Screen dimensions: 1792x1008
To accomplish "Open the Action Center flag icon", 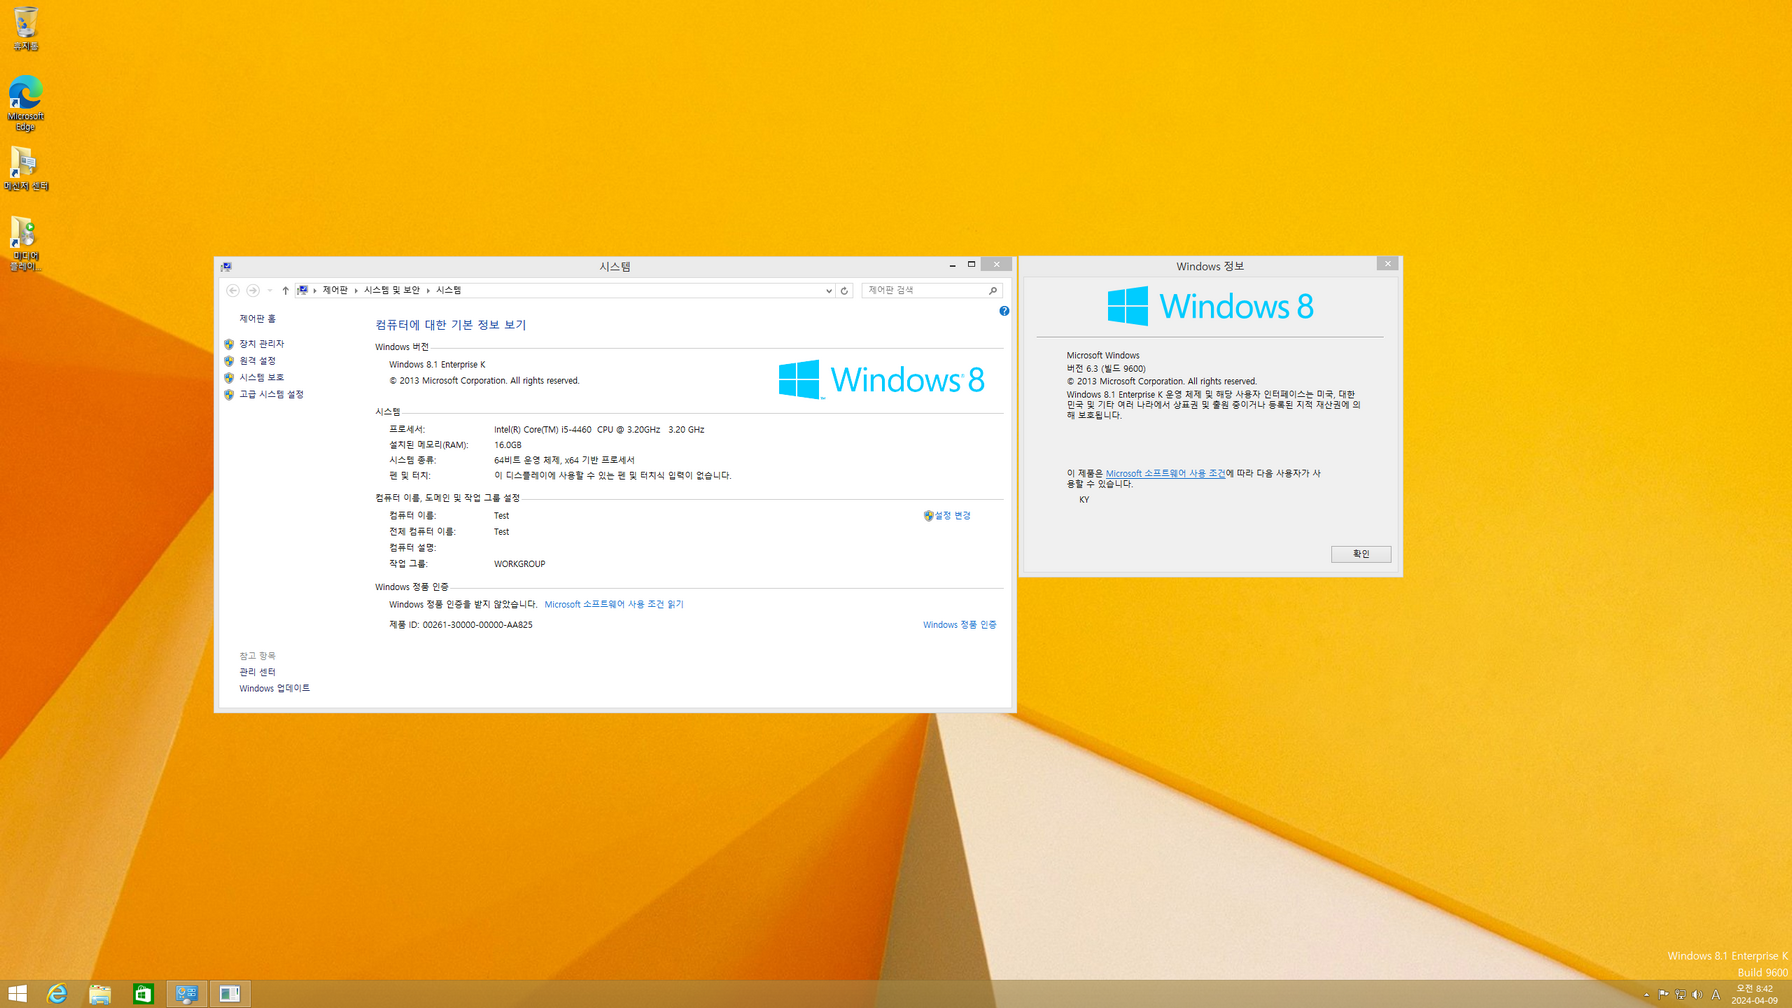I will click(1663, 995).
